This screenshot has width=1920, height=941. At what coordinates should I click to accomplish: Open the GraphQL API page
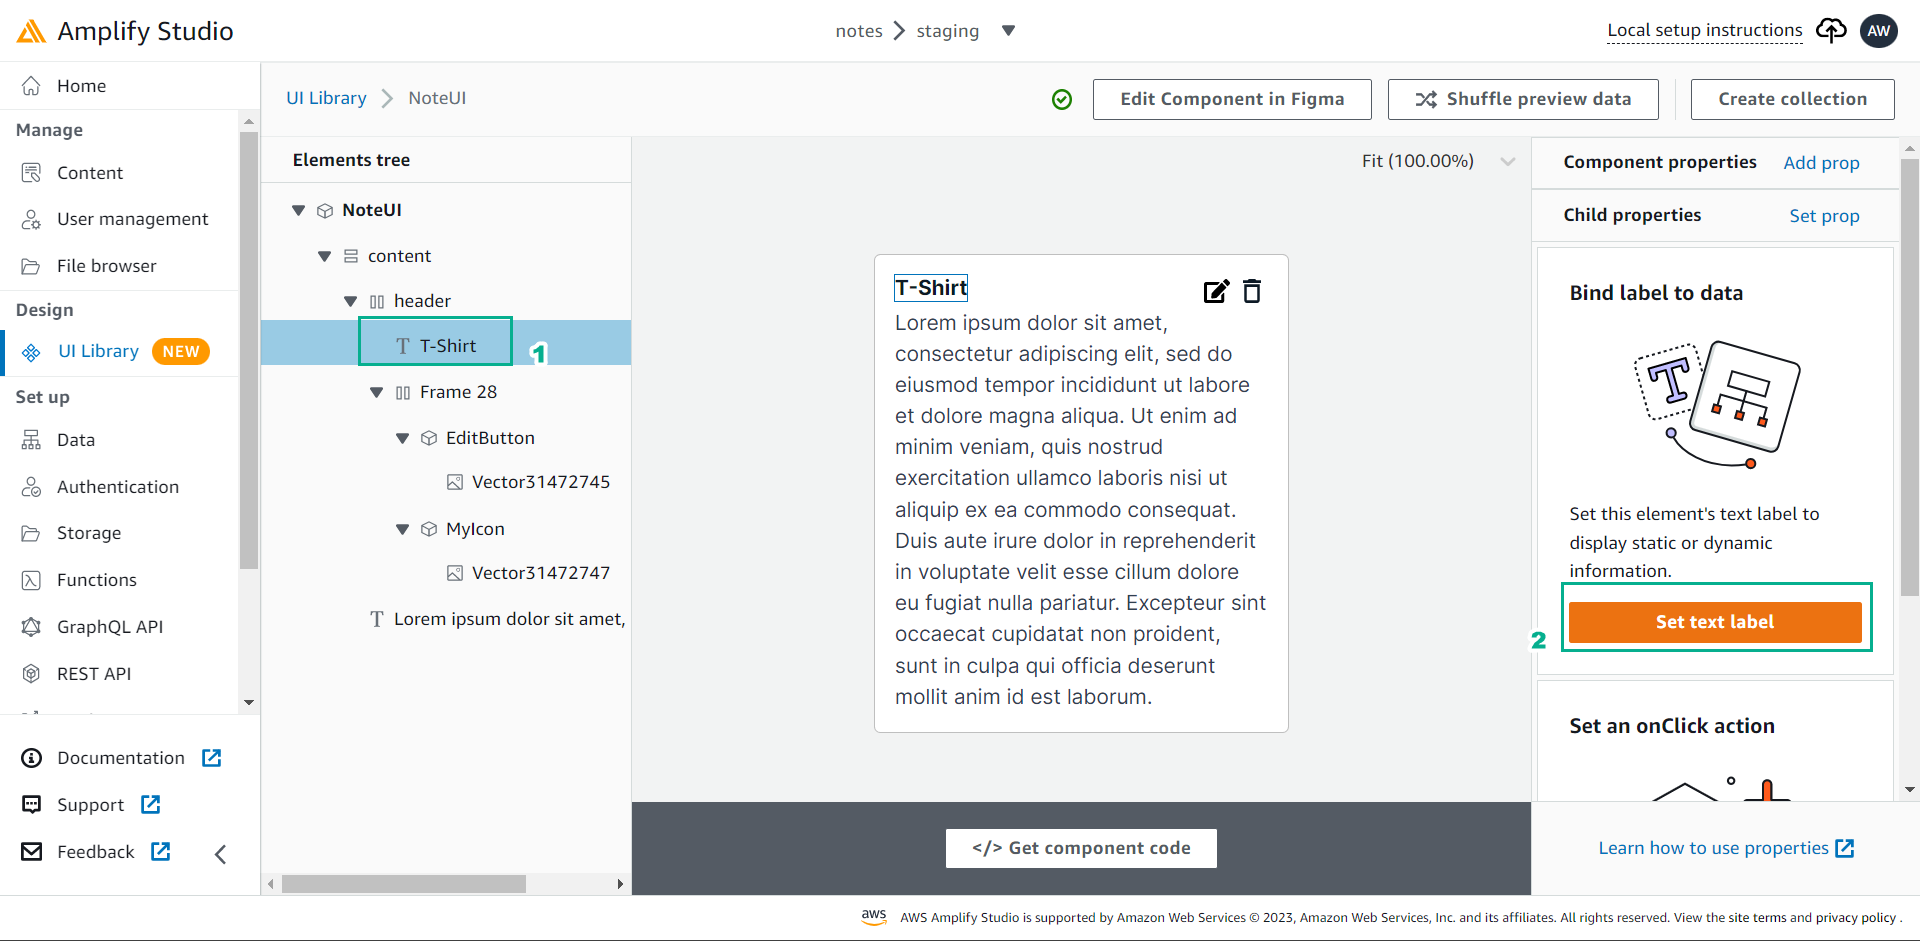click(x=109, y=627)
